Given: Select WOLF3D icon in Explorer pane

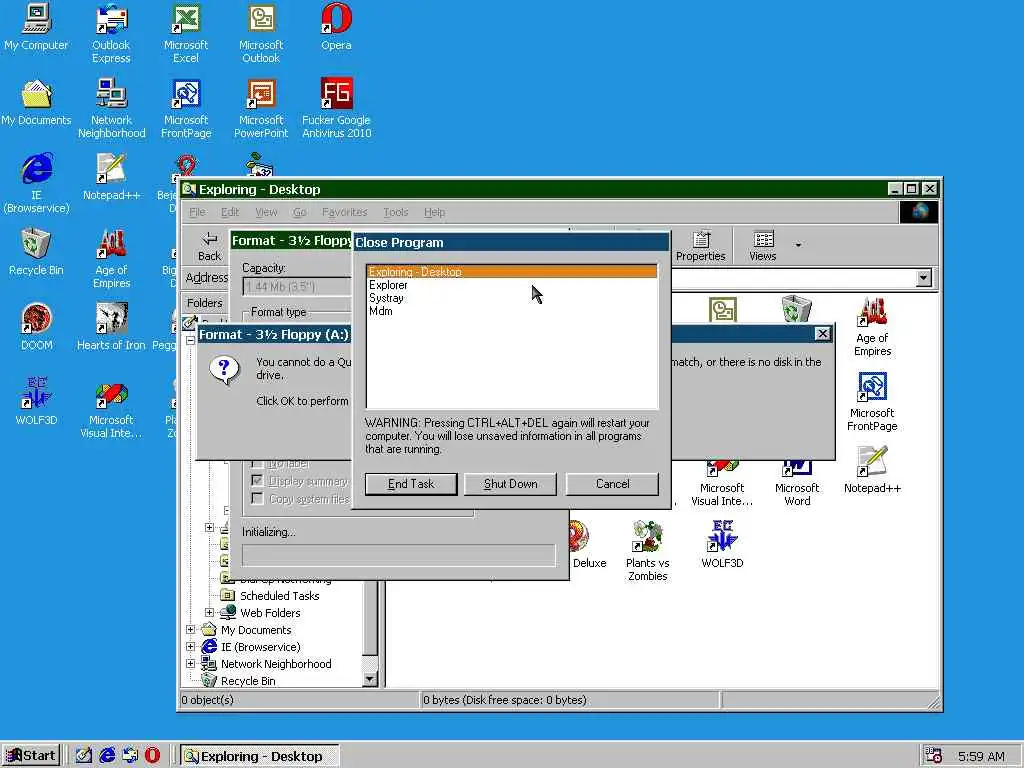Looking at the screenshot, I should pyautogui.click(x=722, y=544).
